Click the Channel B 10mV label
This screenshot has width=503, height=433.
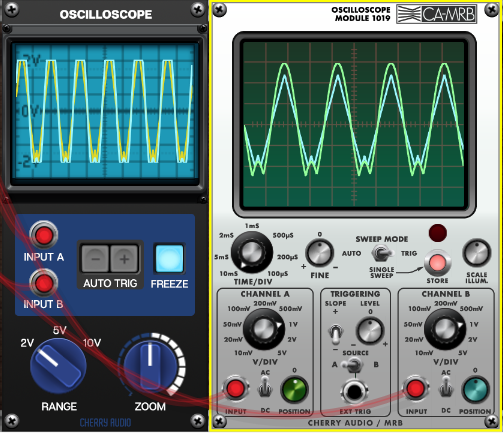(424, 353)
